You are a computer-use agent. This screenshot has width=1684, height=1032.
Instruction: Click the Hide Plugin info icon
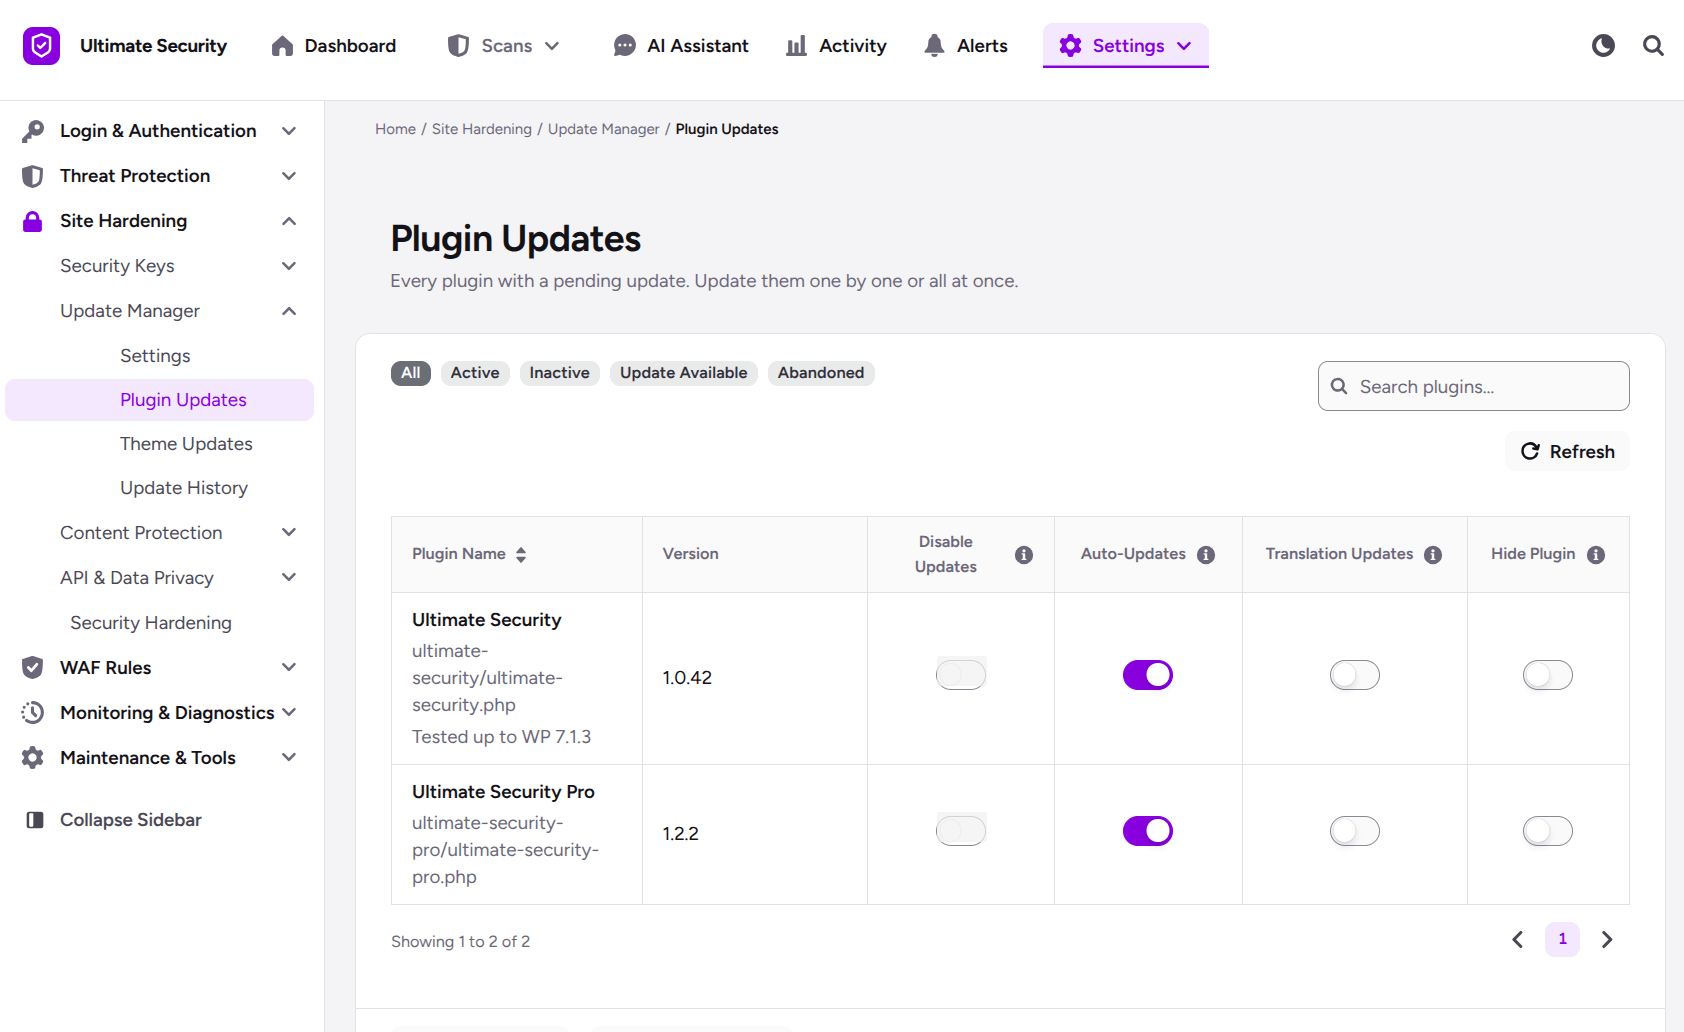coord(1596,555)
